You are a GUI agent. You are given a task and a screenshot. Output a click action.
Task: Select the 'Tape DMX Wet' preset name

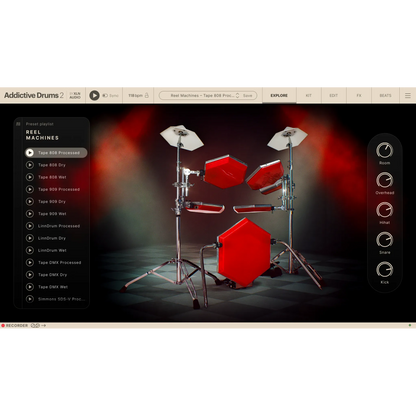tap(53, 287)
